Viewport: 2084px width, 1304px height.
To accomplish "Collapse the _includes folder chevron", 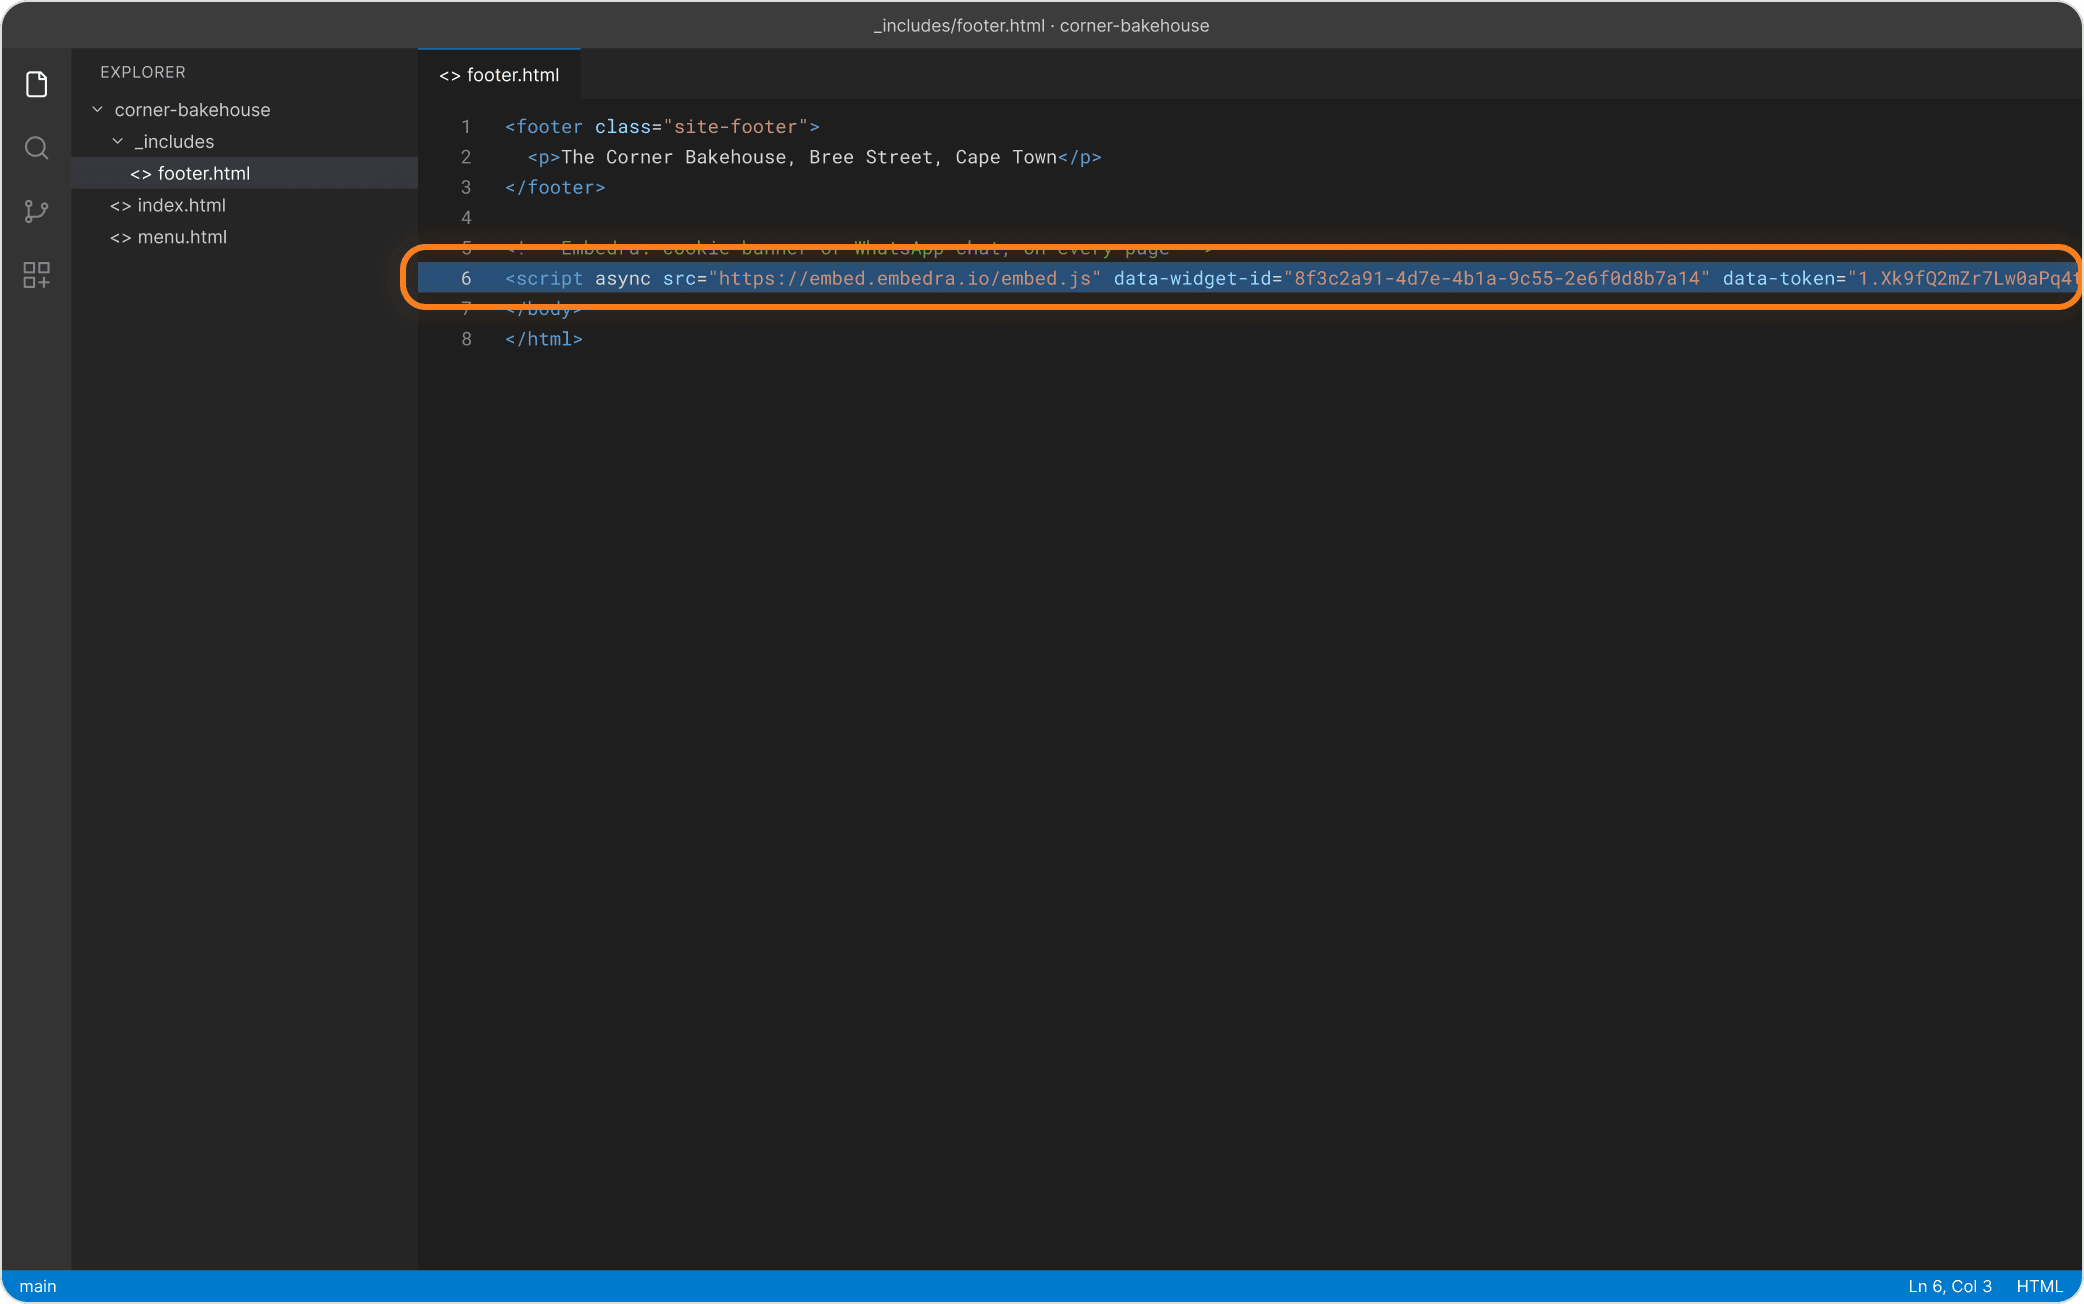I will click(118, 142).
